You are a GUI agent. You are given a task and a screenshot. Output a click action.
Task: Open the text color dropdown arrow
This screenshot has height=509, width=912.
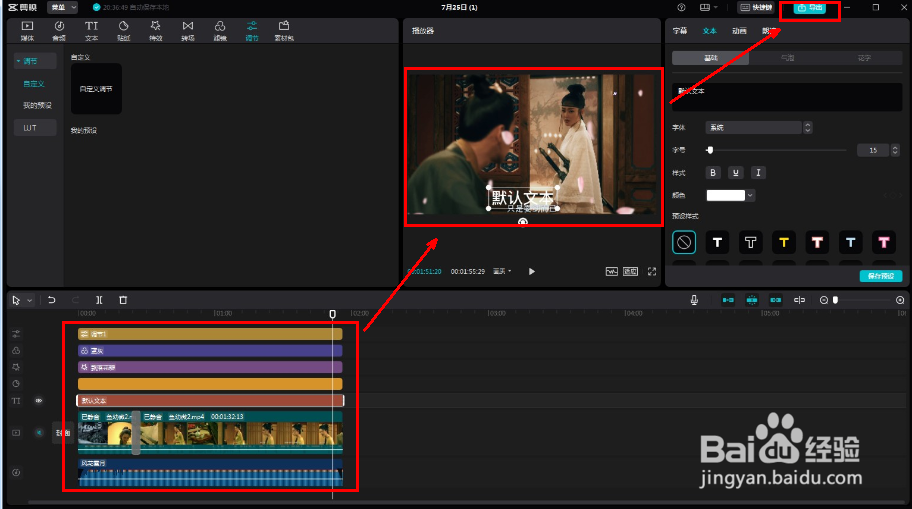[x=750, y=195]
